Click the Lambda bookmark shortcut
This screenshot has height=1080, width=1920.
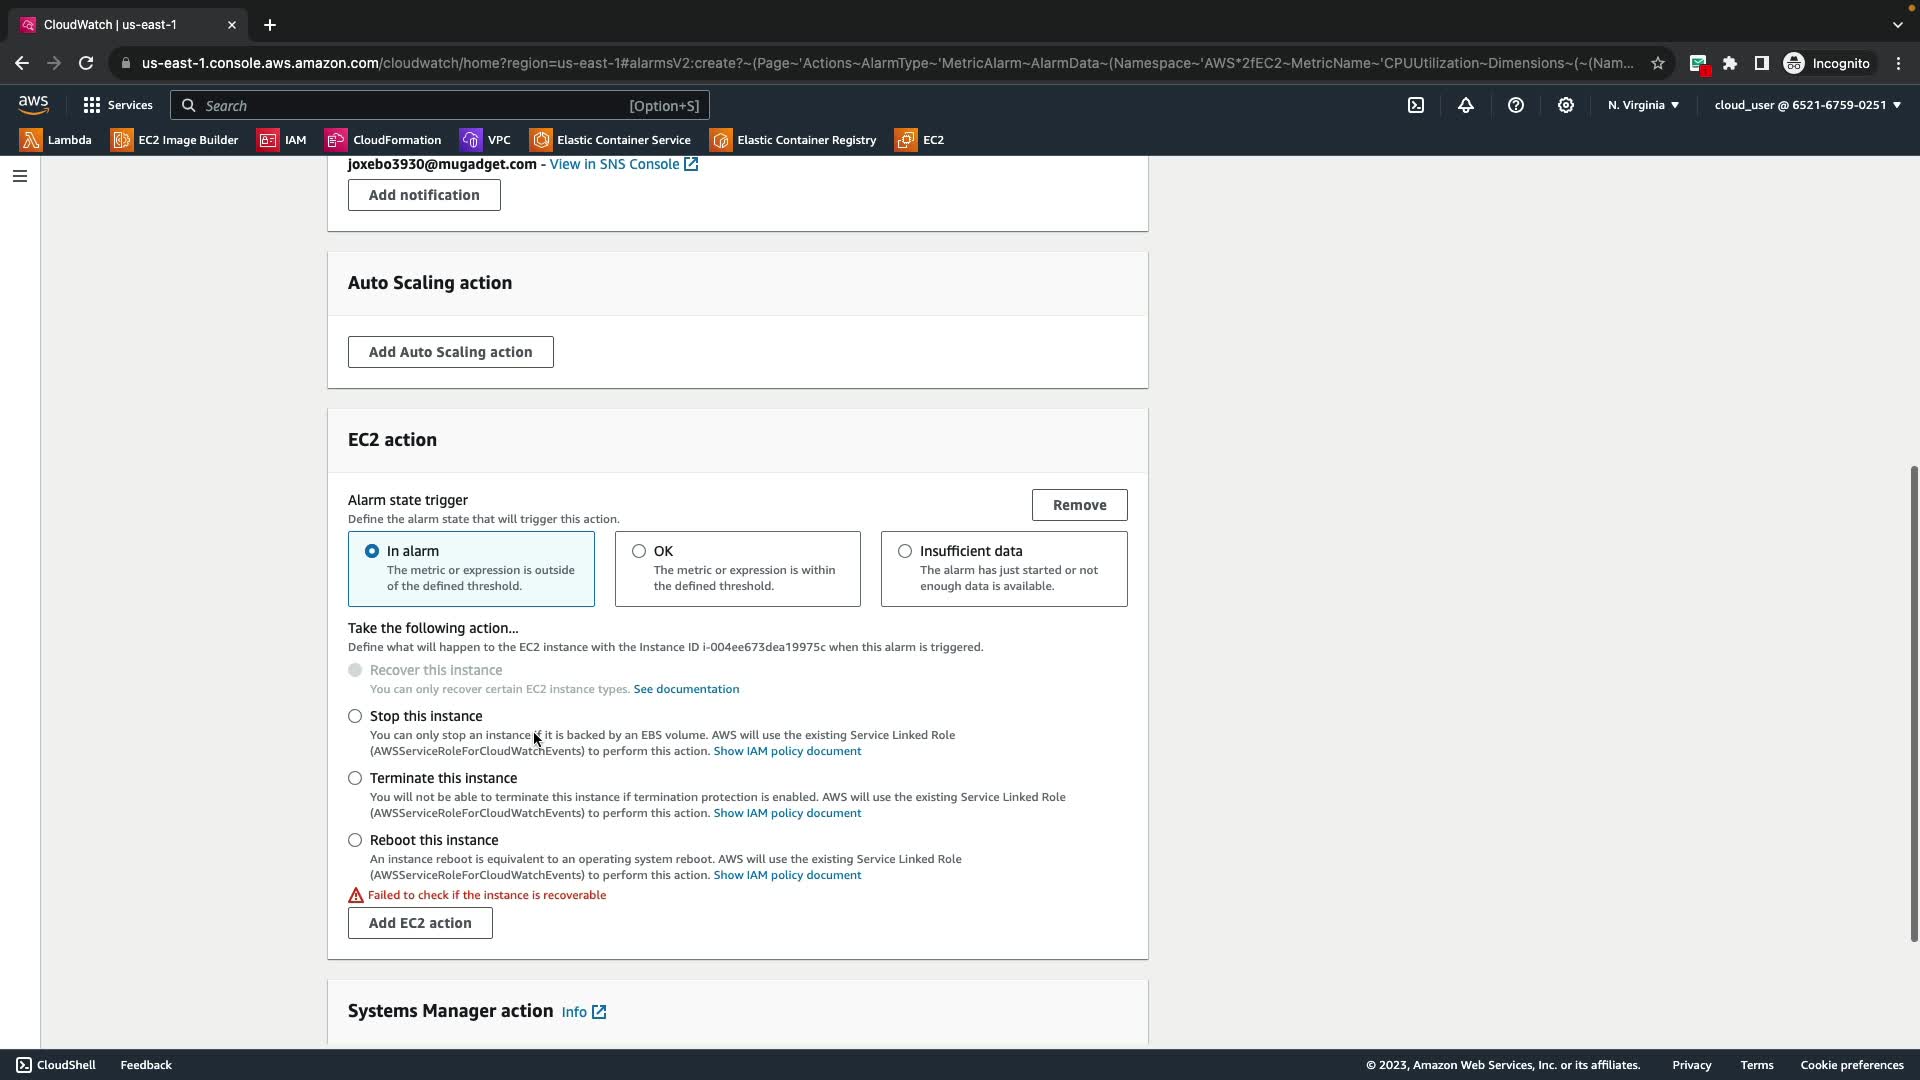tap(56, 140)
